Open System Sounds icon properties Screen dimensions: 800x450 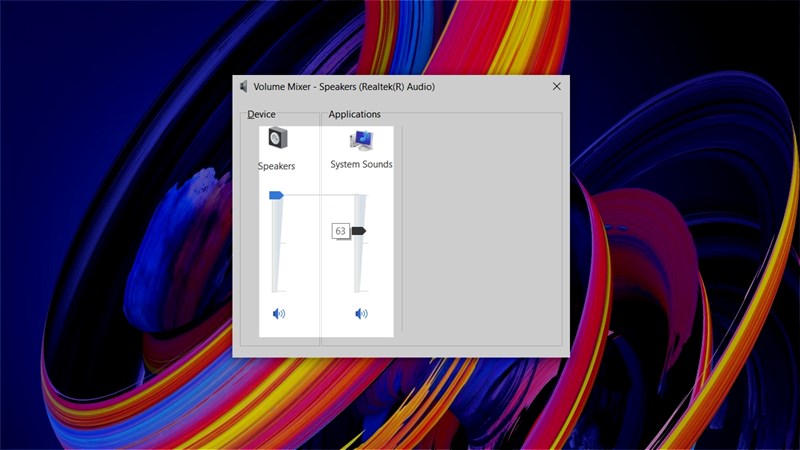coord(361,140)
